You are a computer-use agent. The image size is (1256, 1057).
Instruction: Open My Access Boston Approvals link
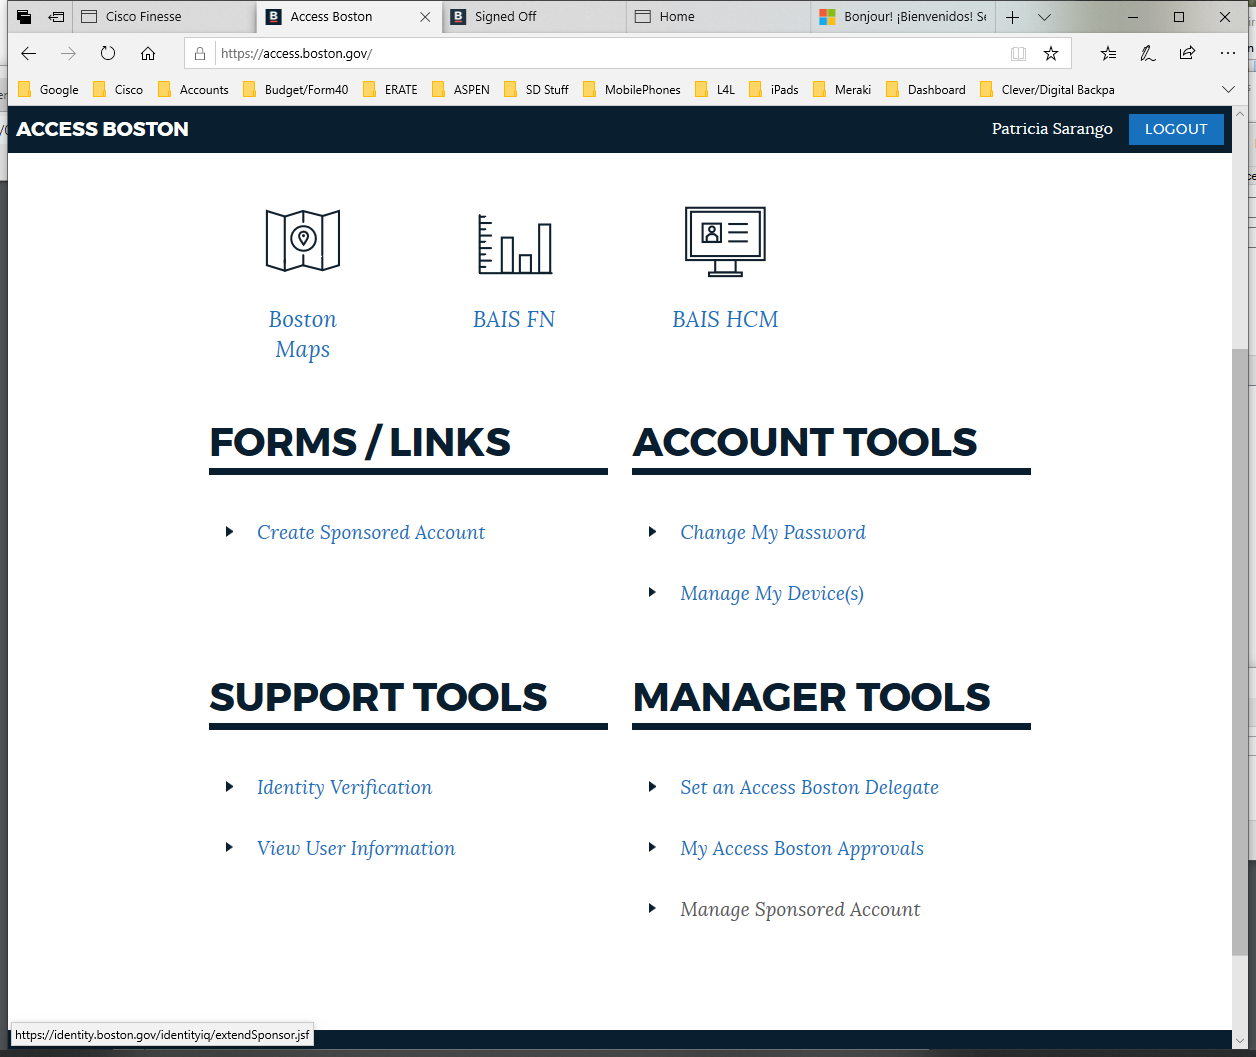(x=802, y=849)
